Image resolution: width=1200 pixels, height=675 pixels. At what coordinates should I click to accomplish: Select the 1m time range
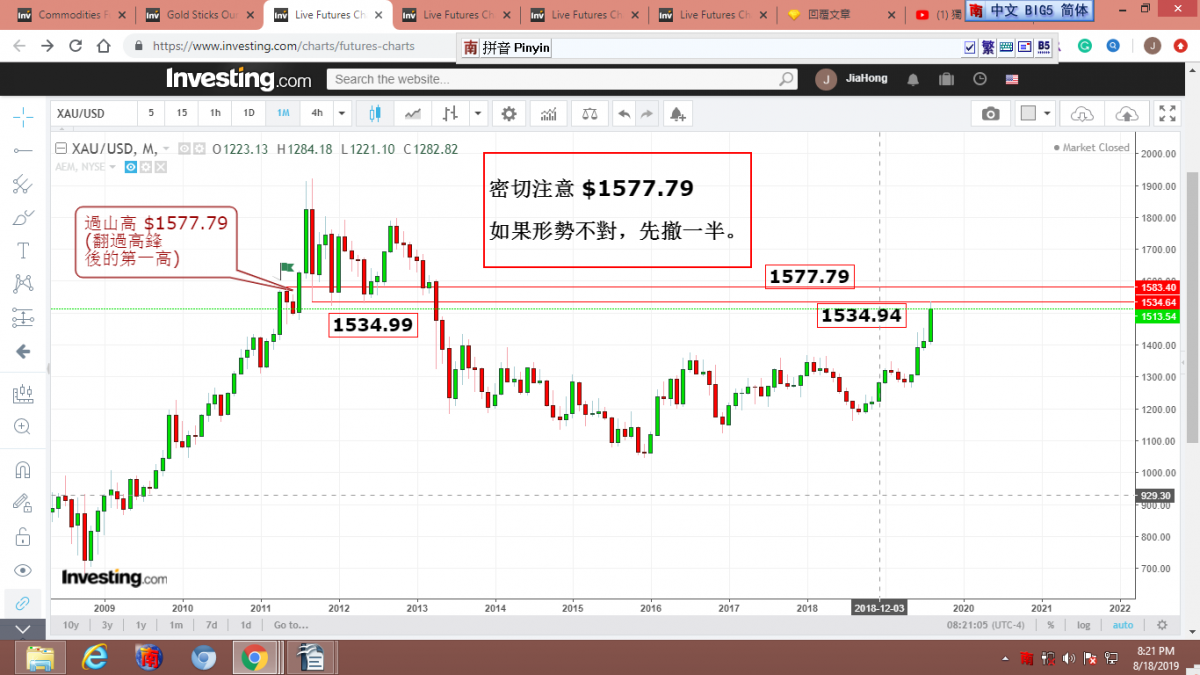[x=176, y=625]
